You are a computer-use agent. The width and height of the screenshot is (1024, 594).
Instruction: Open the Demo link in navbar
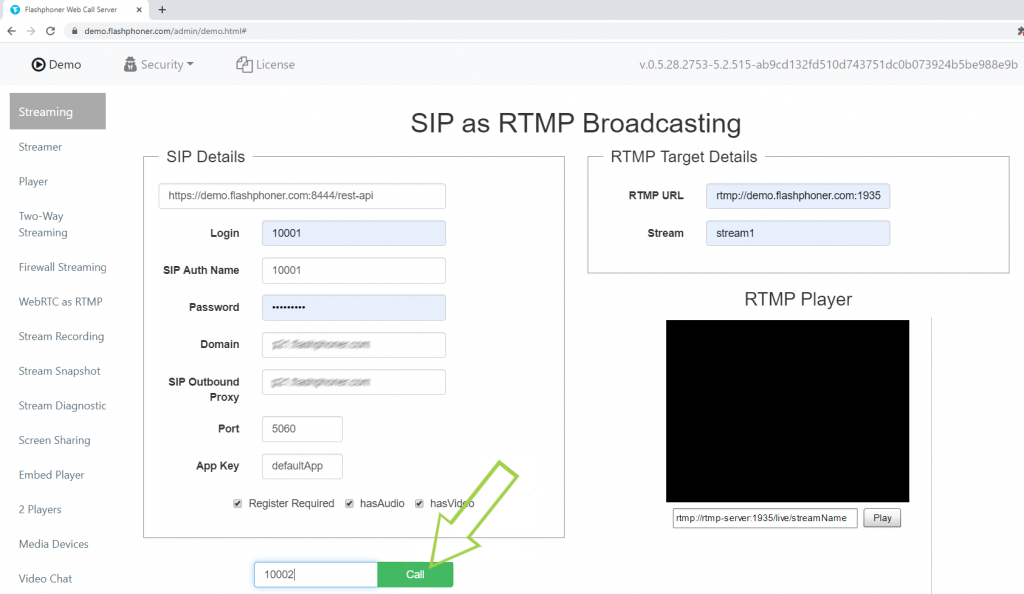56,65
